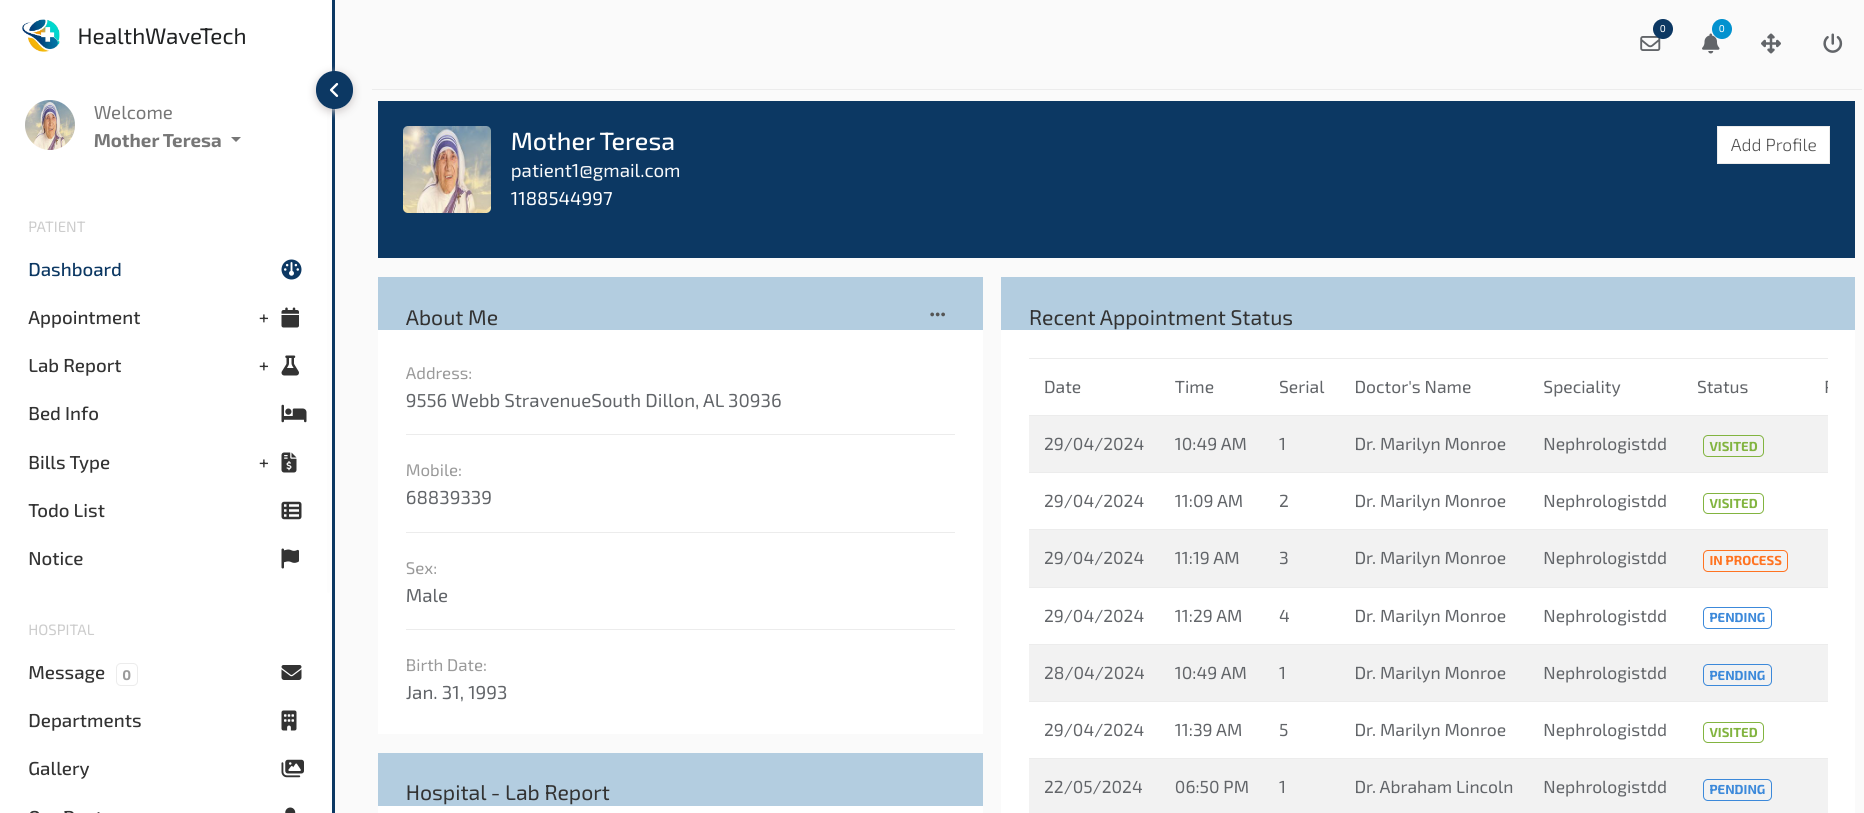This screenshot has width=1864, height=813.
Task: Click the Gallery images icon
Action: coord(292,768)
